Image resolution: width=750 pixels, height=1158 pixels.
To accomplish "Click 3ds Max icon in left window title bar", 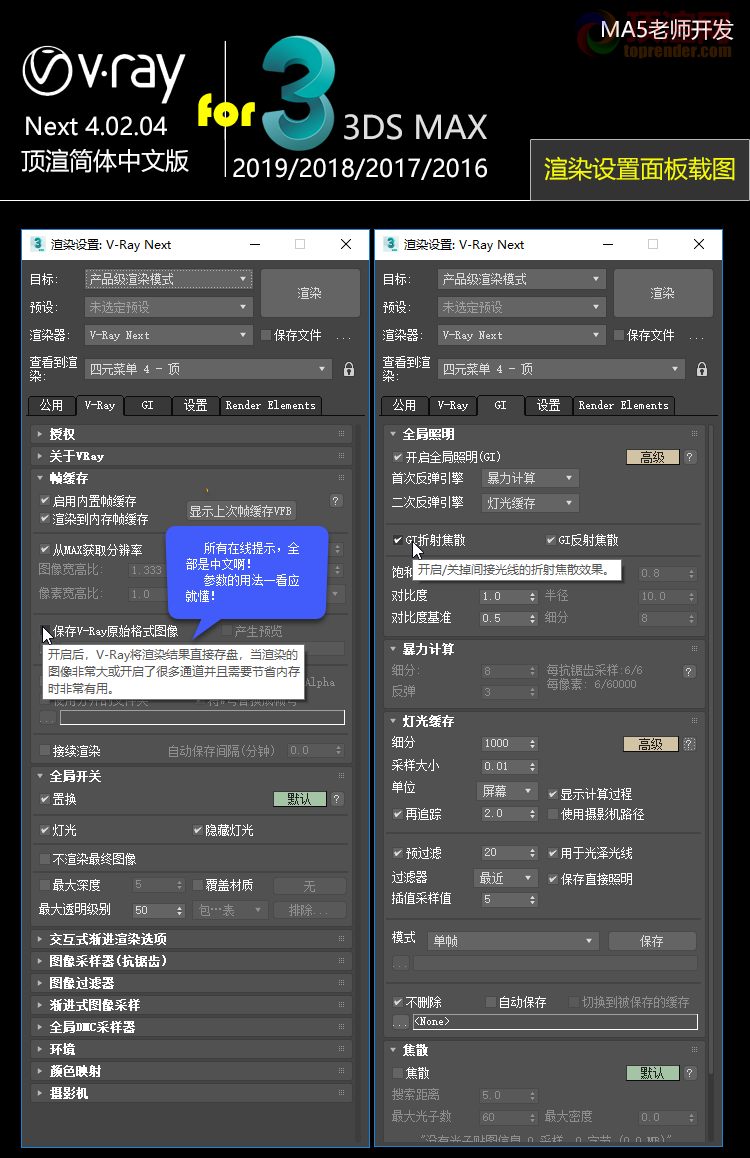I will (38, 244).
